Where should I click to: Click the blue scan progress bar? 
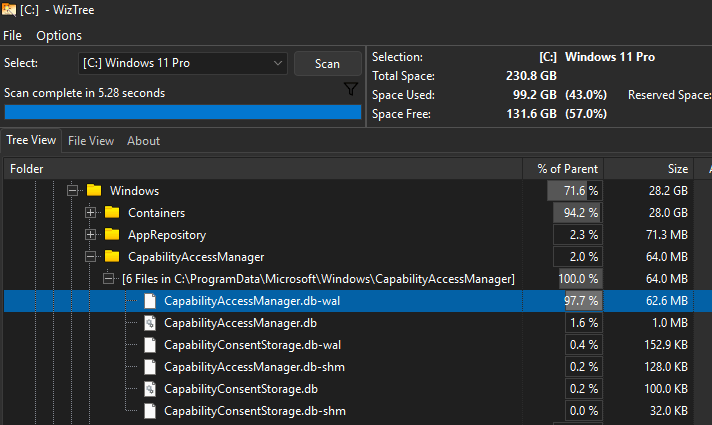pos(183,112)
